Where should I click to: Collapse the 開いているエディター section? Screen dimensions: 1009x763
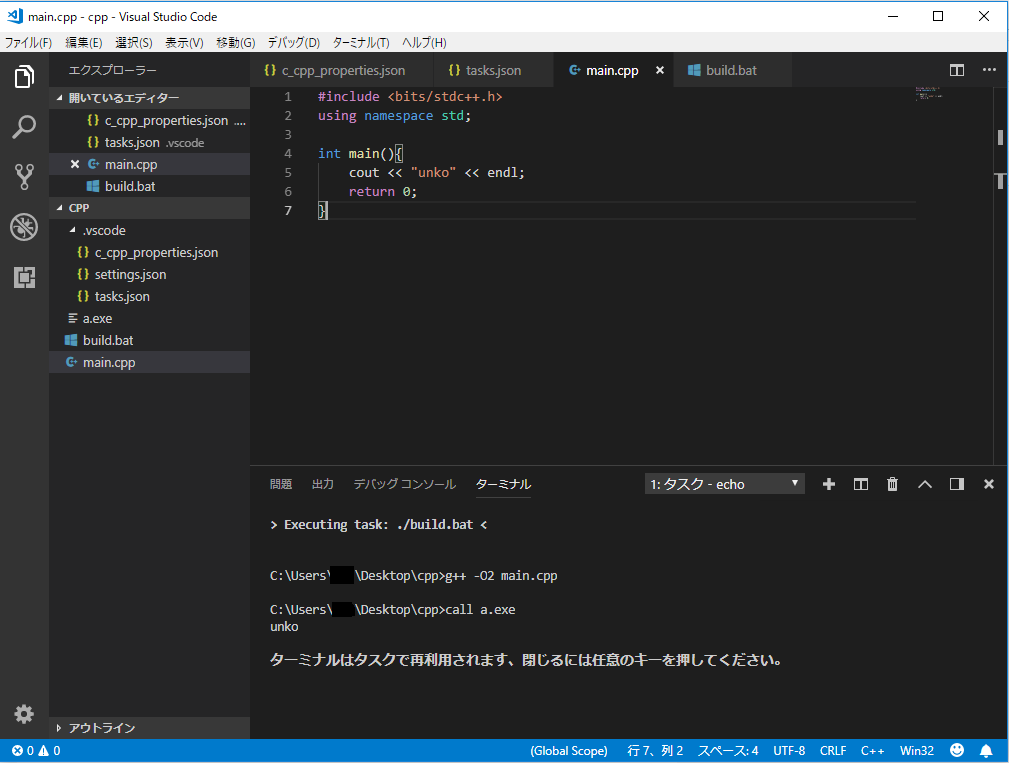point(149,98)
